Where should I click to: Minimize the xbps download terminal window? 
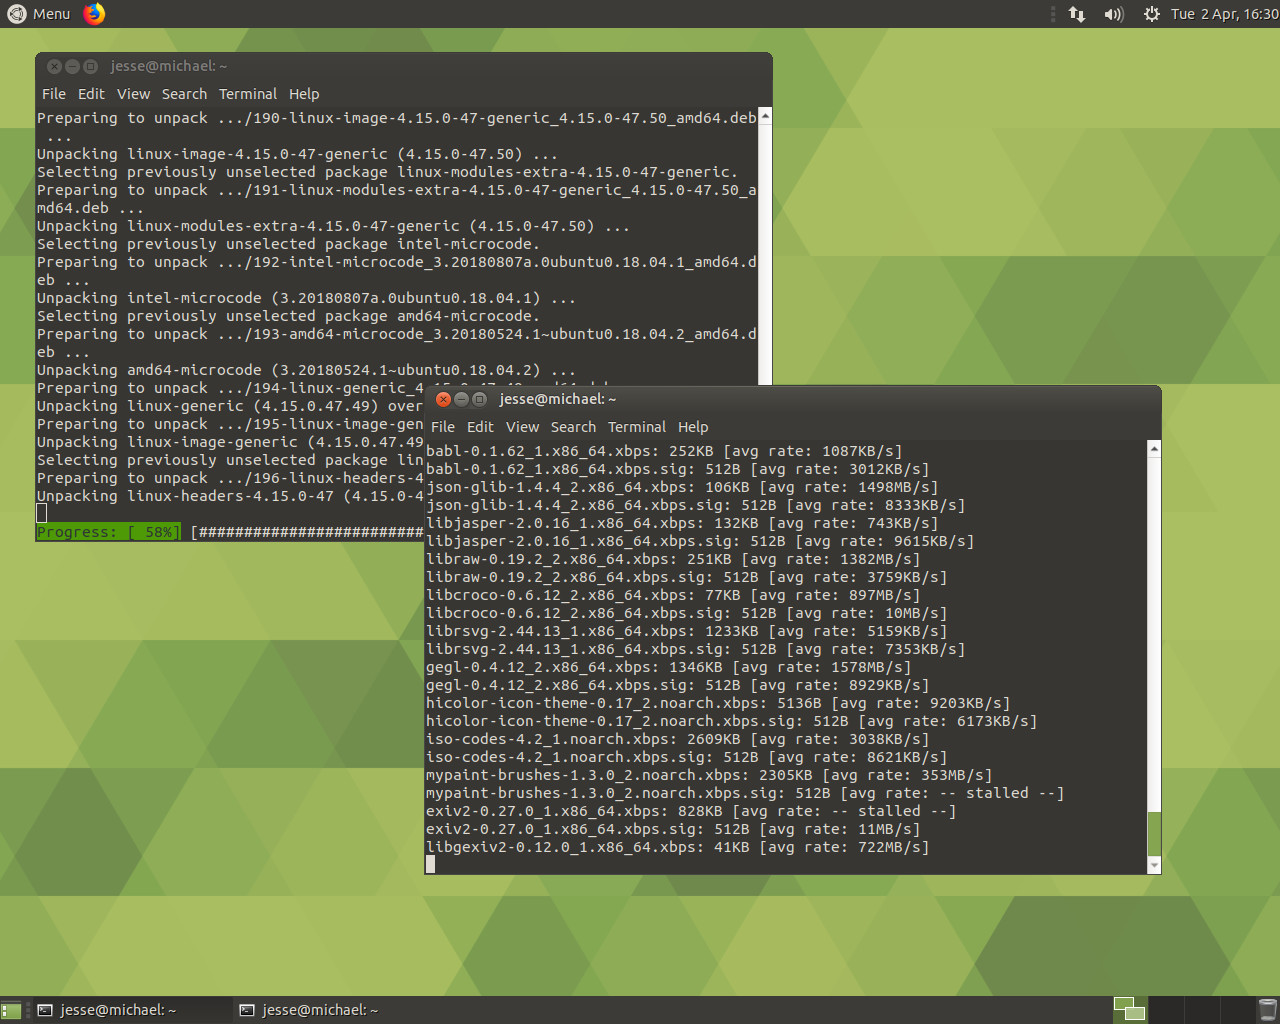pos(461,399)
